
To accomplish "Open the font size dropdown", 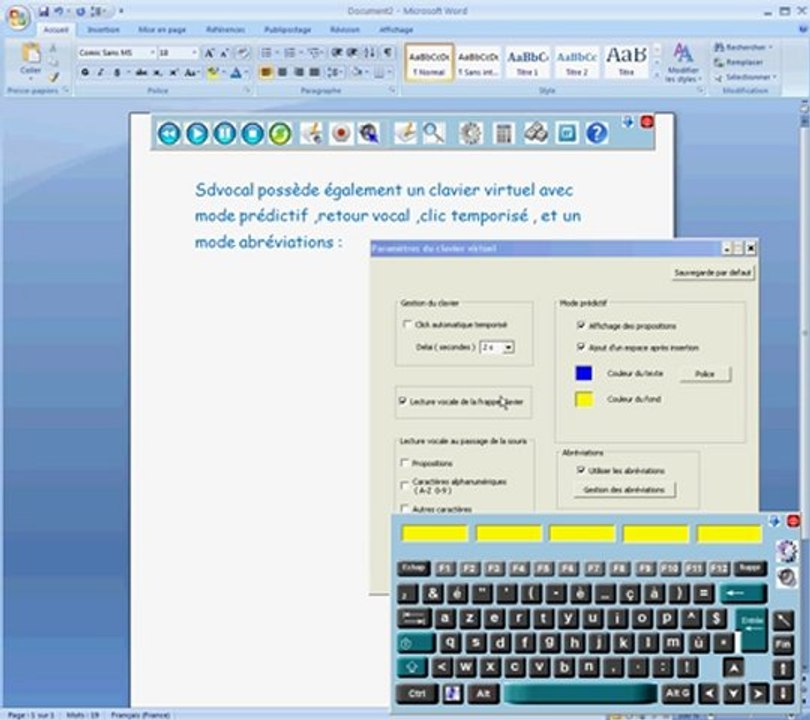I will coord(194,53).
